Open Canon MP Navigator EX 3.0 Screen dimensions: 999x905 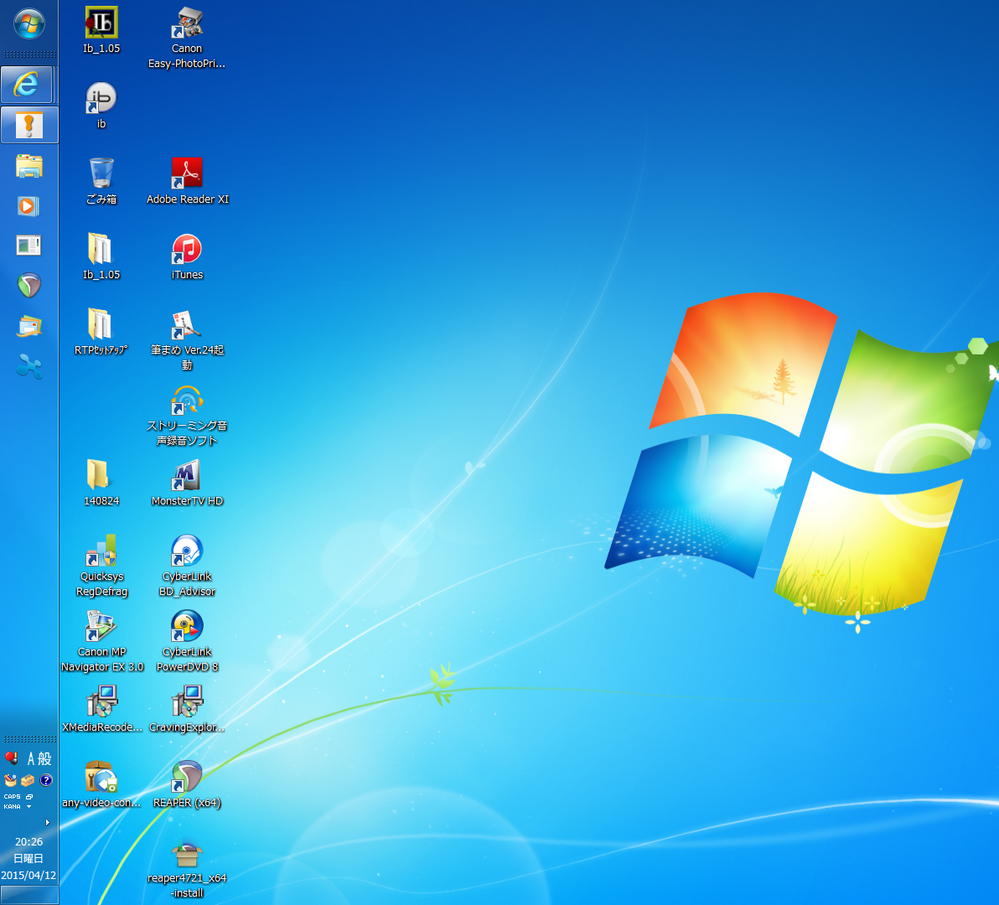tap(102, 641)
